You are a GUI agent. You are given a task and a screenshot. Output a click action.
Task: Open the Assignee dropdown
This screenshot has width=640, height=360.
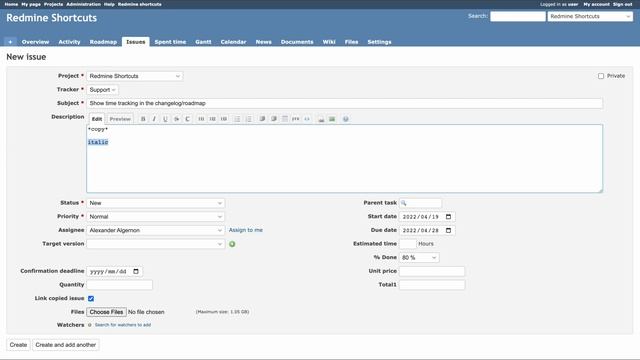coord(156,230)
